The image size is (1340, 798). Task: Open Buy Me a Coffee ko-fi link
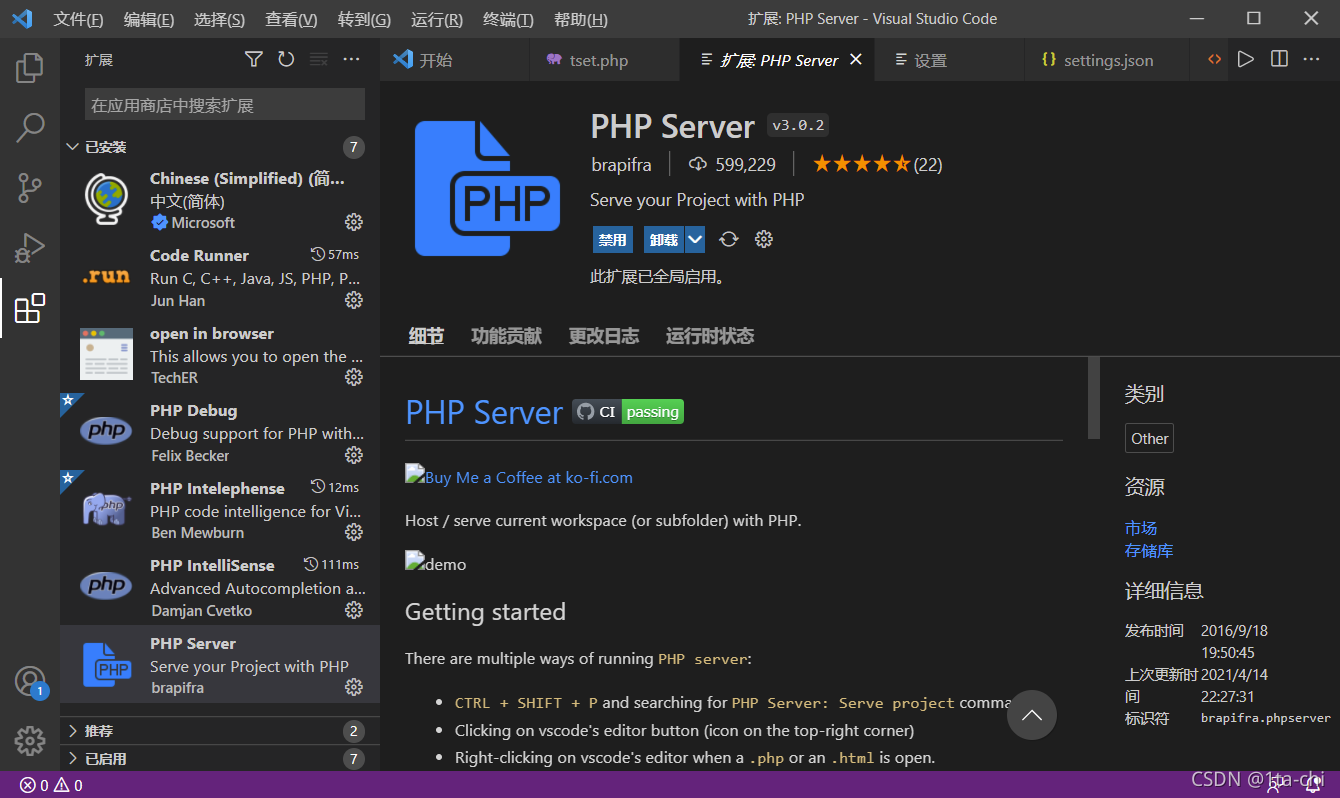519,477
